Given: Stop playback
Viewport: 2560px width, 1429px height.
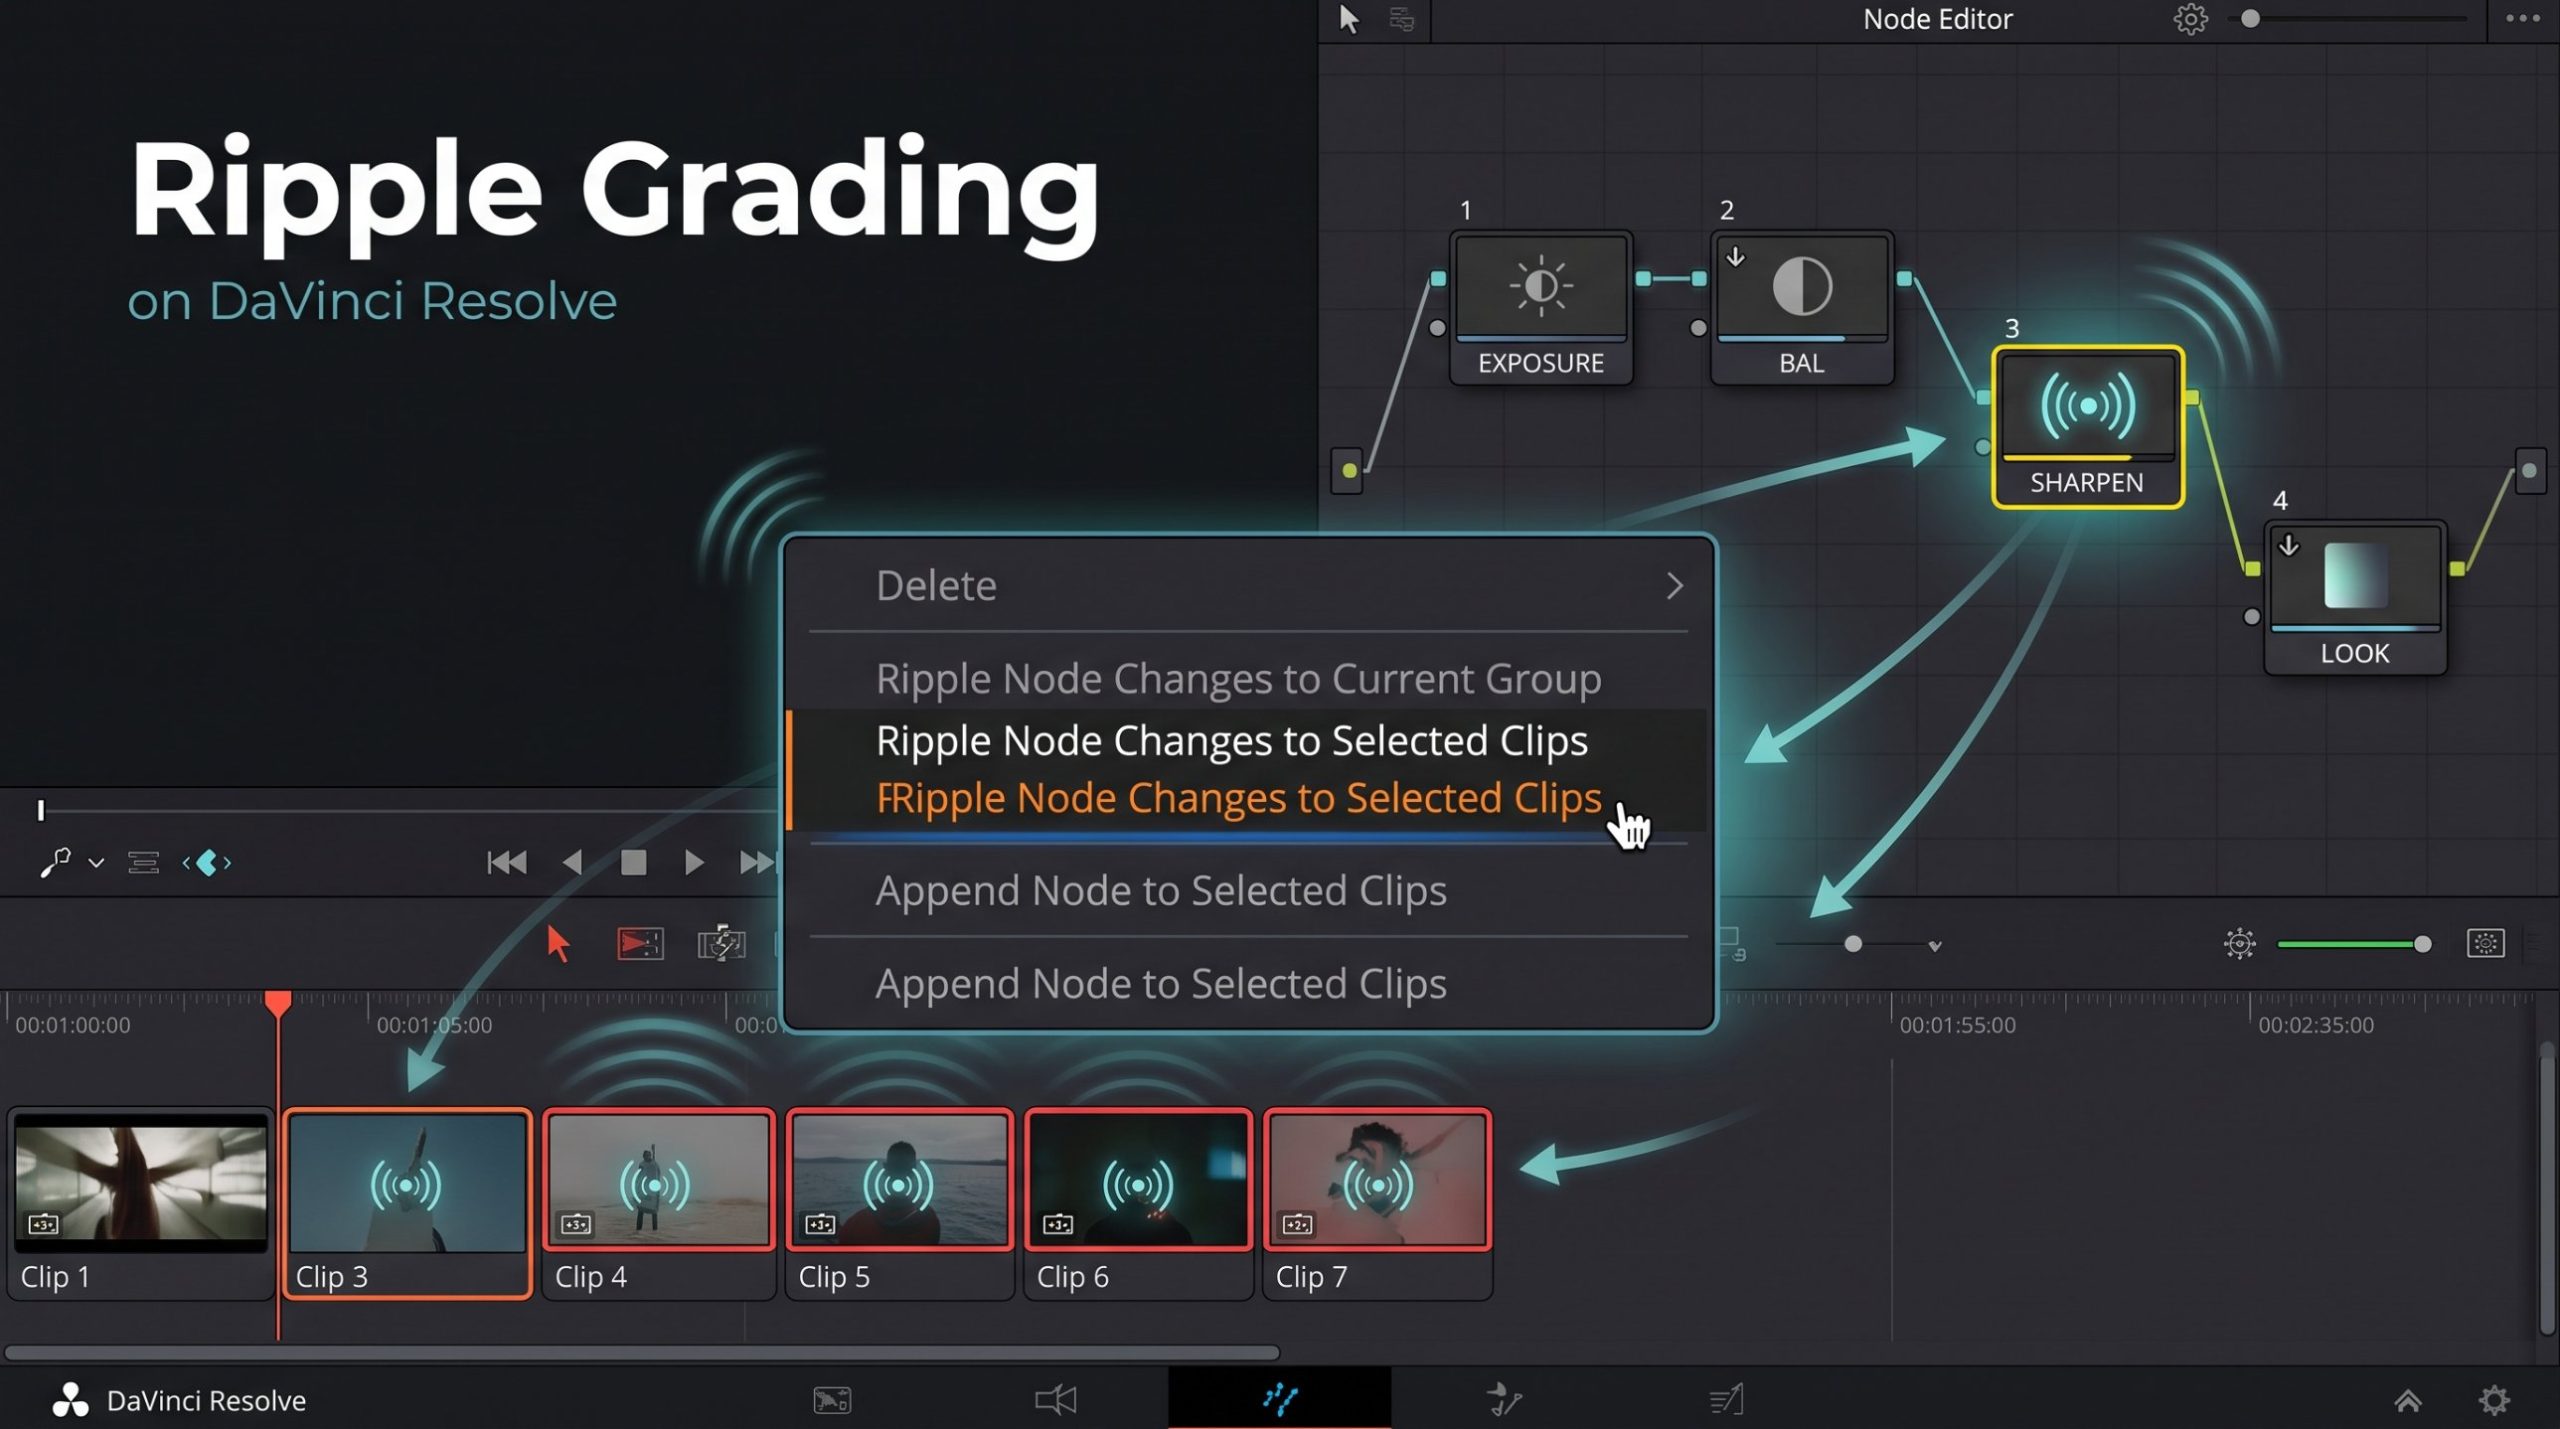Looking at the screenshot, I should point(633,862).
